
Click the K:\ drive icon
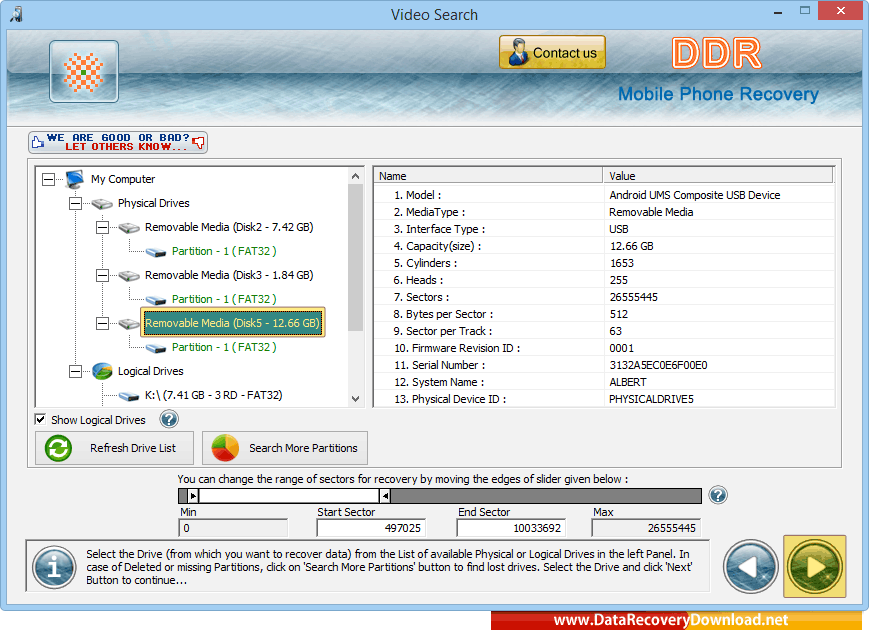129,396
